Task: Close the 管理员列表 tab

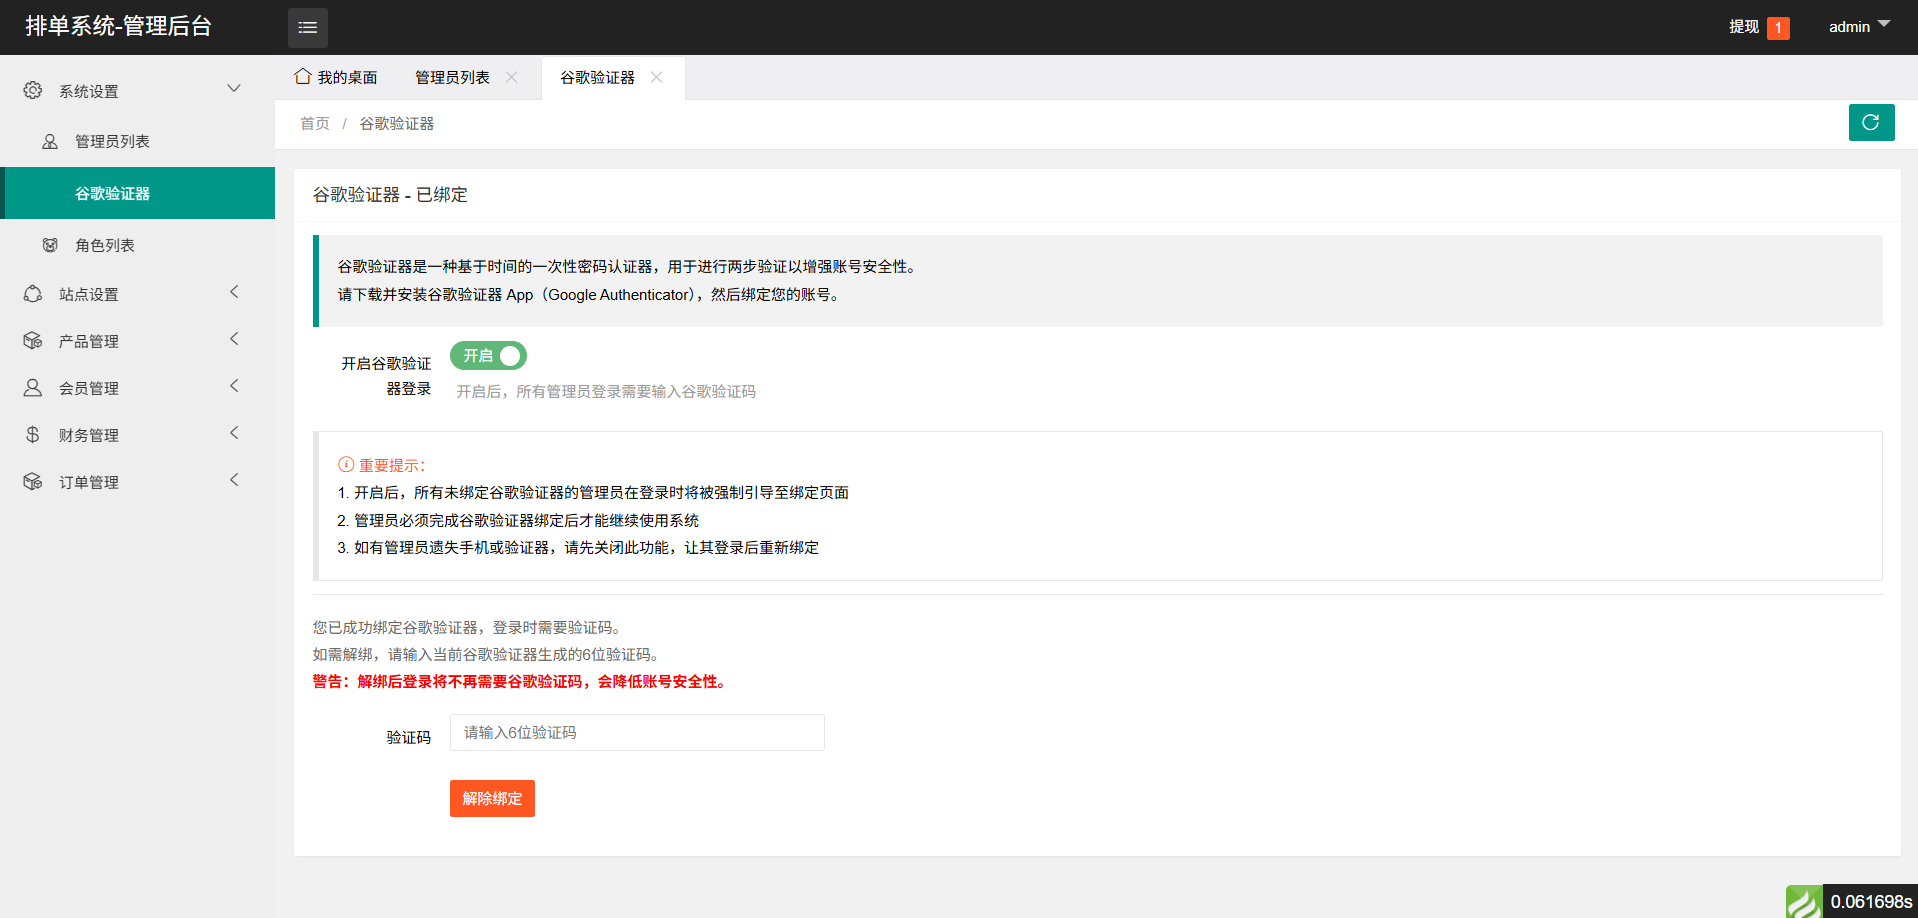Action: tap(512, 77)
